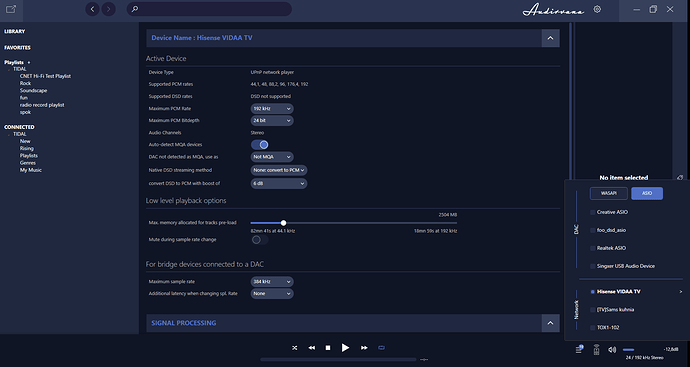The width and height of the screenshot is (690, 367).
Task: Collapse TIDAL under CONNECTED
Action: click(9, 134)
